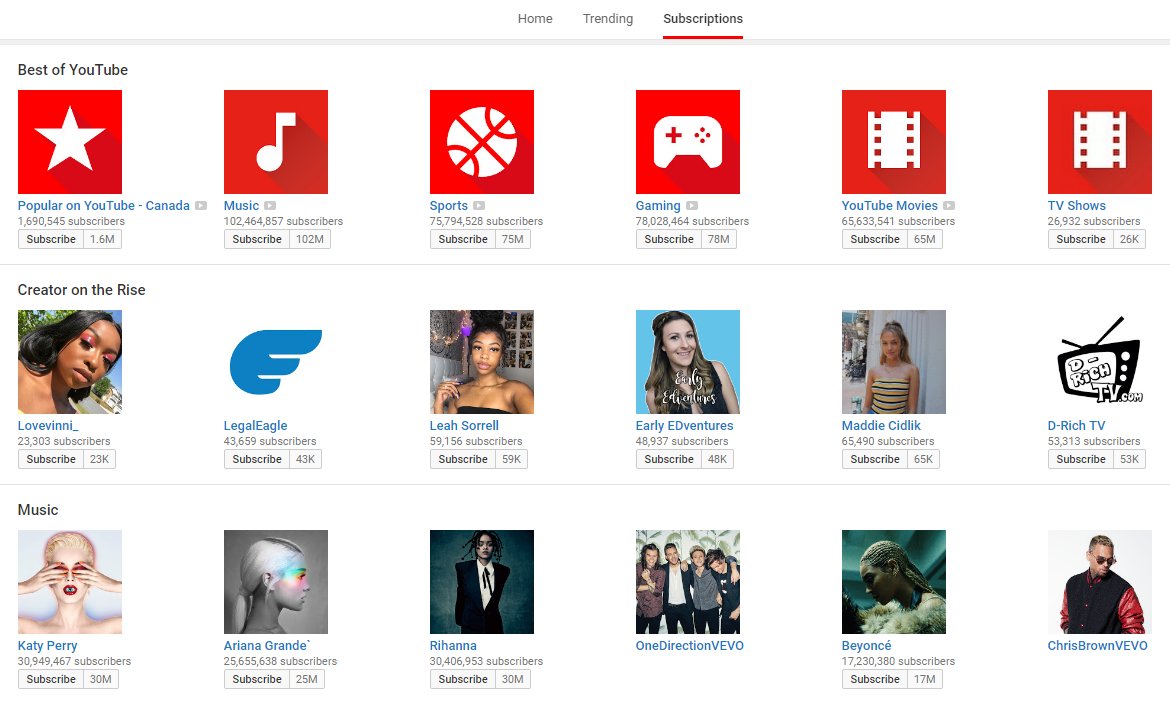The image size is (1170, 702).
Task: Open the Rihanna name link
Action: click(453, 646)
